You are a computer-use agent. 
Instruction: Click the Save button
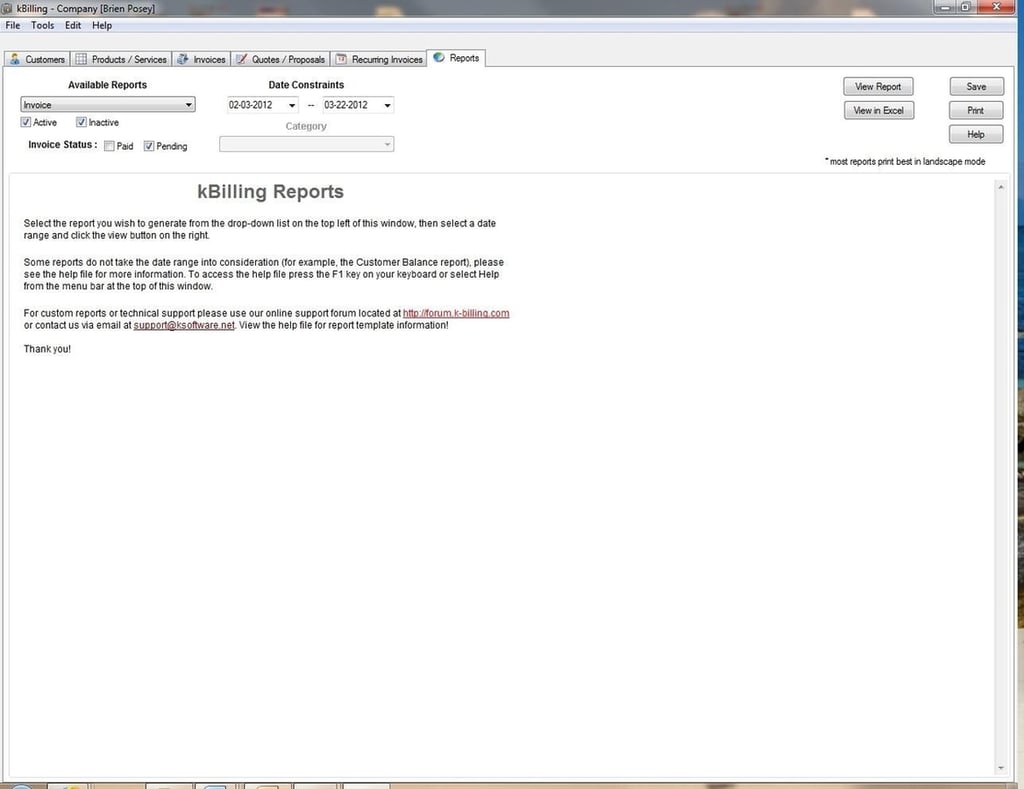pyautogui.click(x=976, y=86)
